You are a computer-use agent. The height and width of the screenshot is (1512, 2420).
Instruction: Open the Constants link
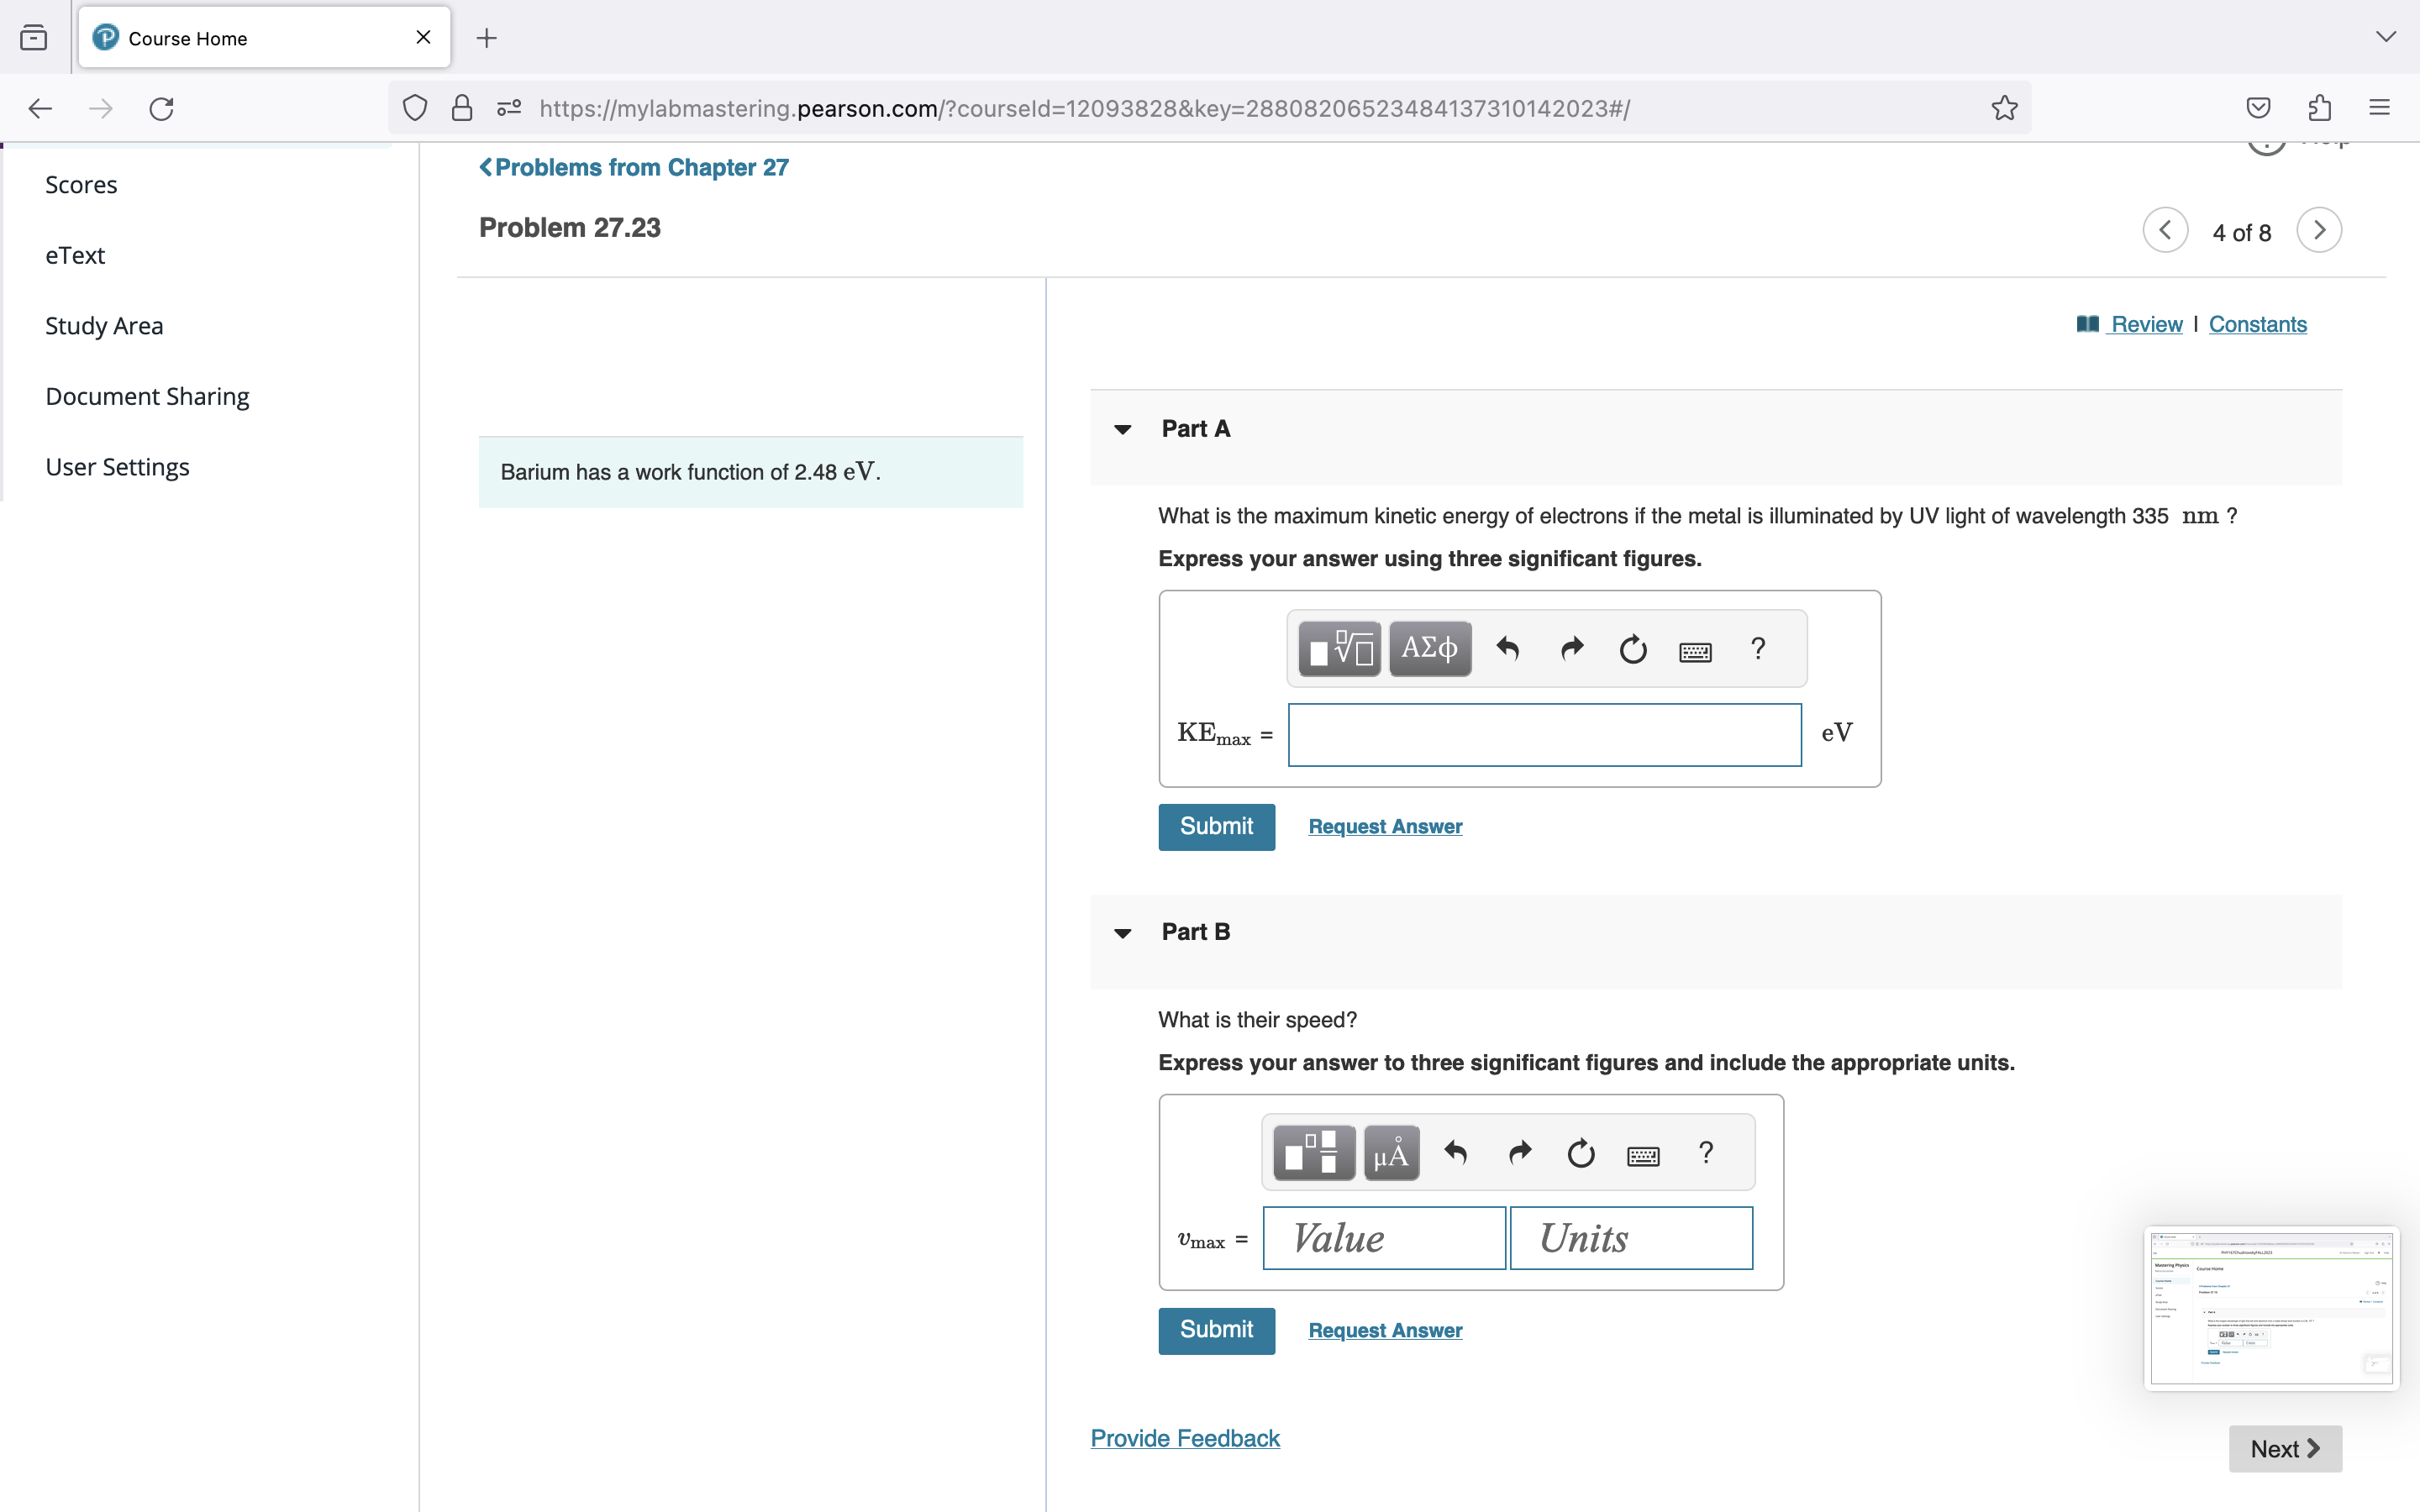(x=2257, y=324)
